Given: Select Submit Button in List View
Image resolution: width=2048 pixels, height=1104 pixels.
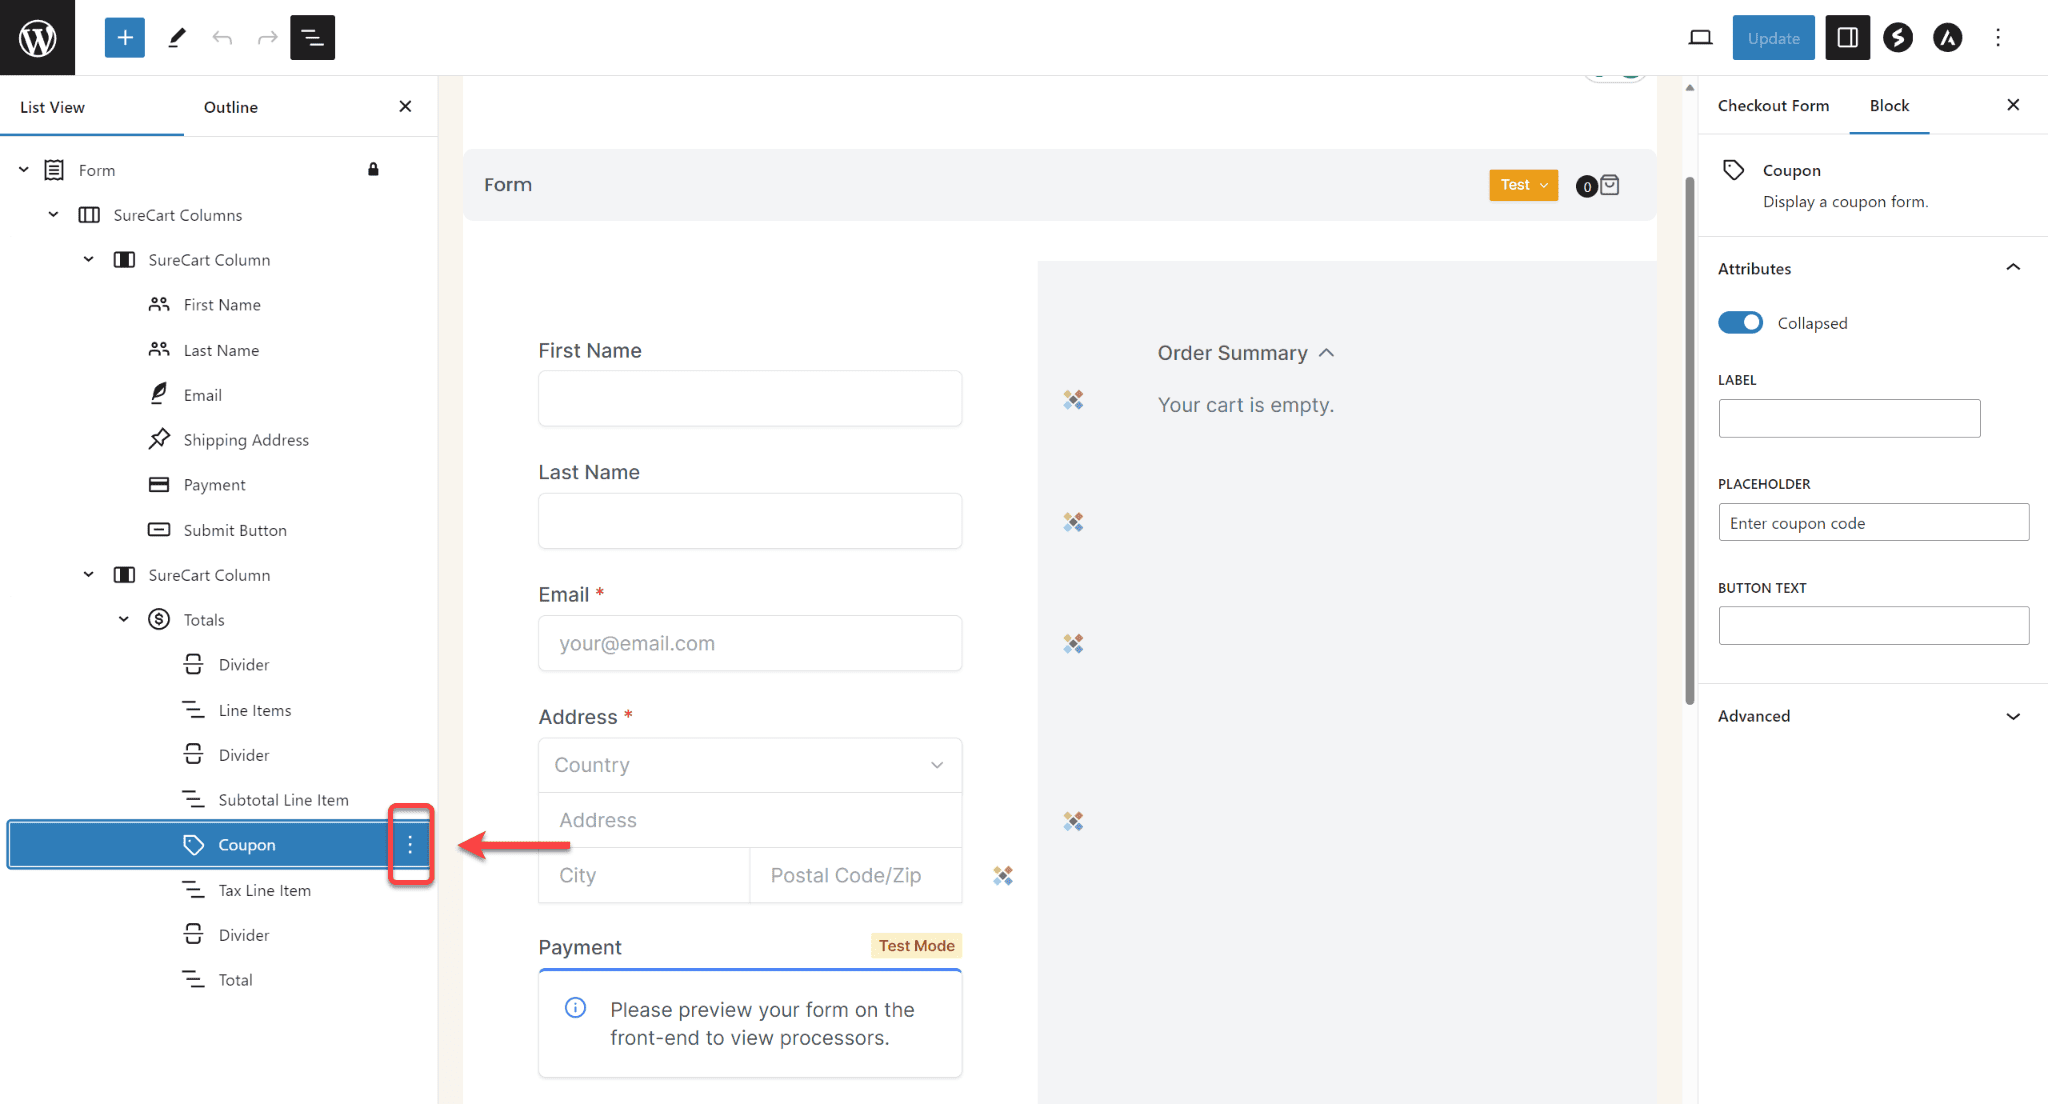Looking at the screenshot, I should click(235, 530).
